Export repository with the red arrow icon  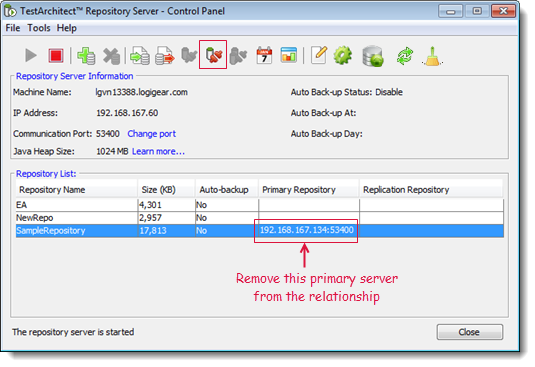tap(164, 56)
